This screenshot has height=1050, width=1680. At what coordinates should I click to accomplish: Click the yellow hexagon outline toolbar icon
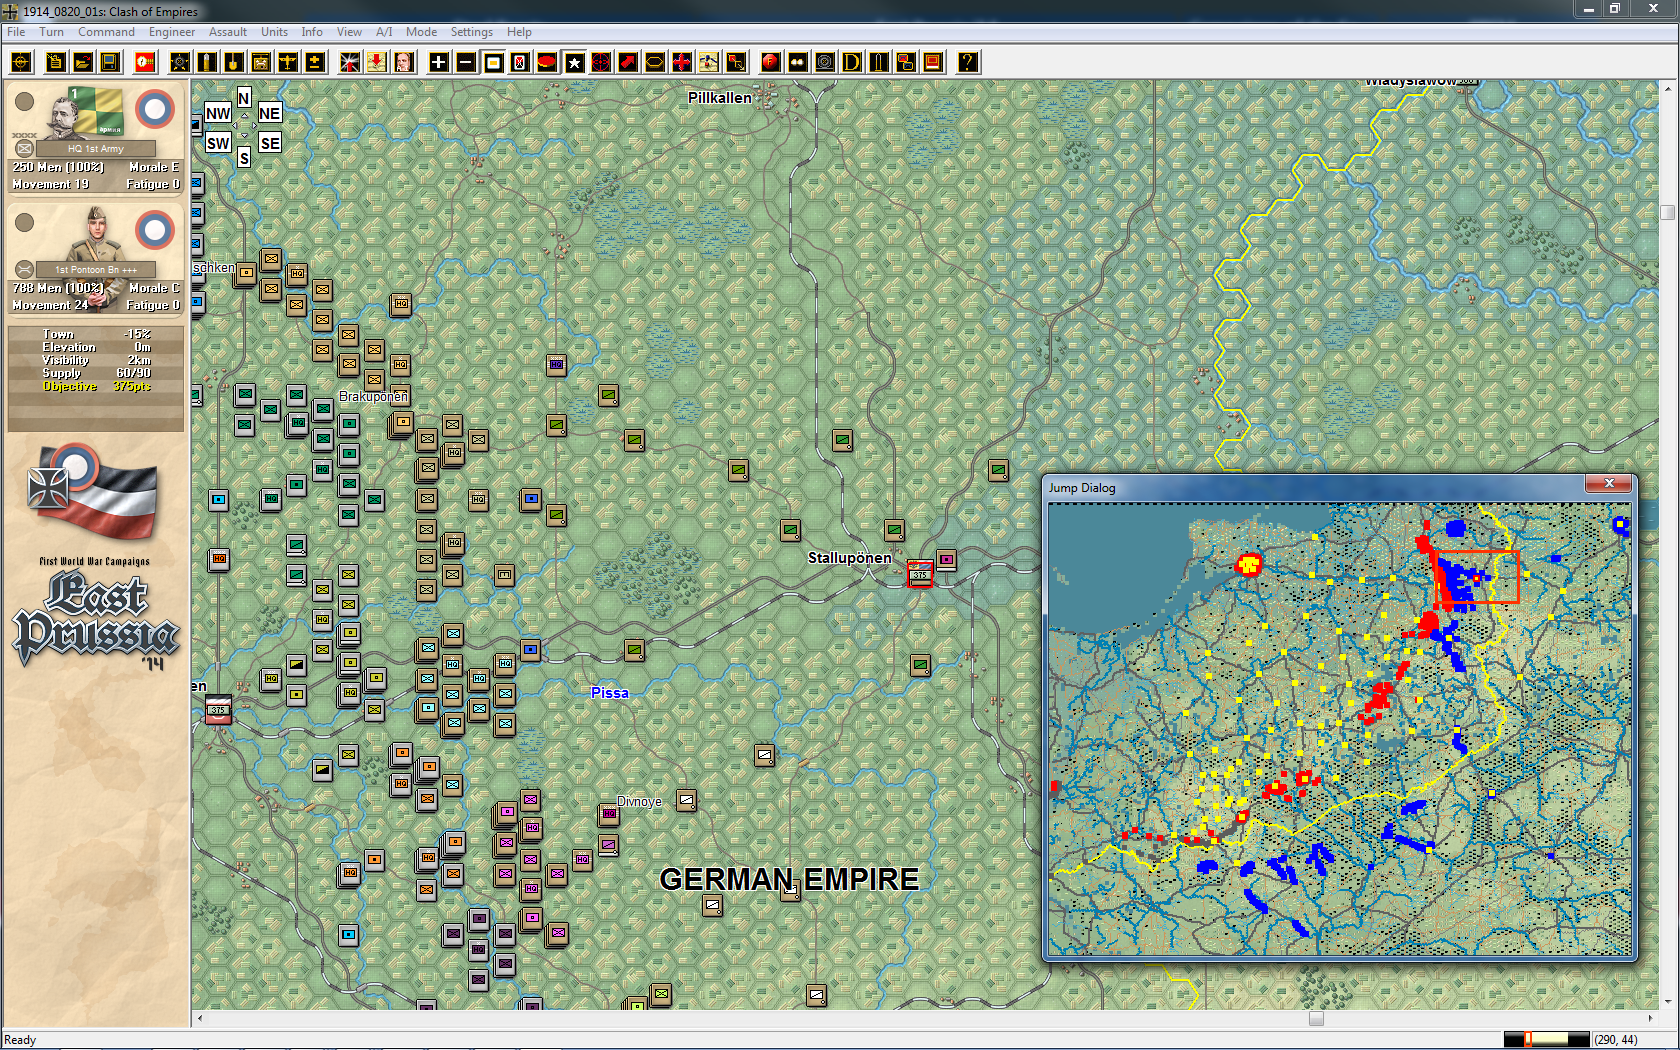click(655, 62)
